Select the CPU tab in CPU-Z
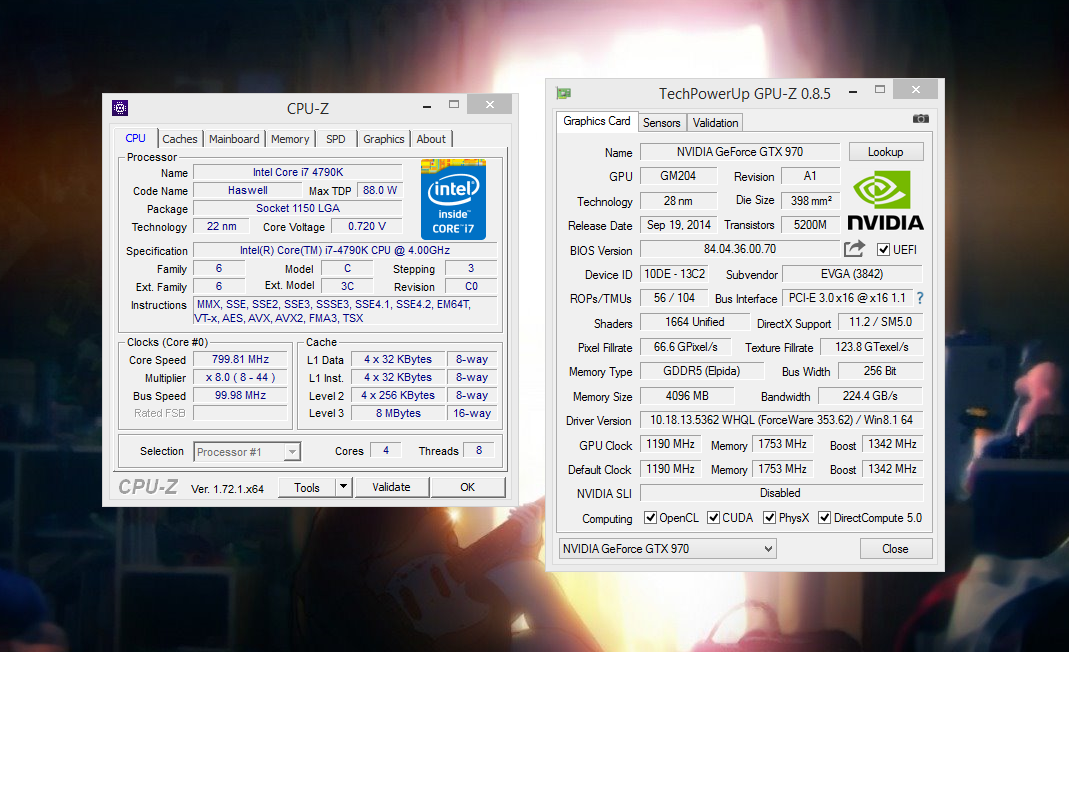The image size is (1069, 800). (135, 138)
